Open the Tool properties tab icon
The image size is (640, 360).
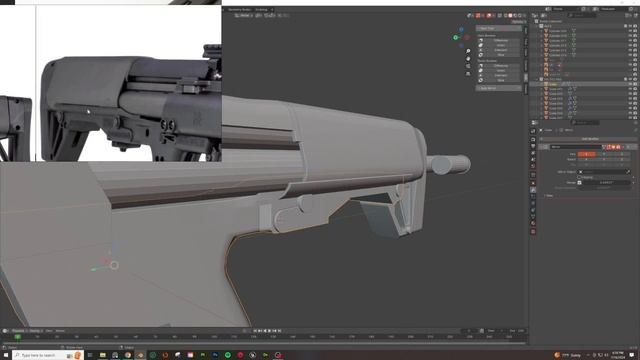click(533, 131)
